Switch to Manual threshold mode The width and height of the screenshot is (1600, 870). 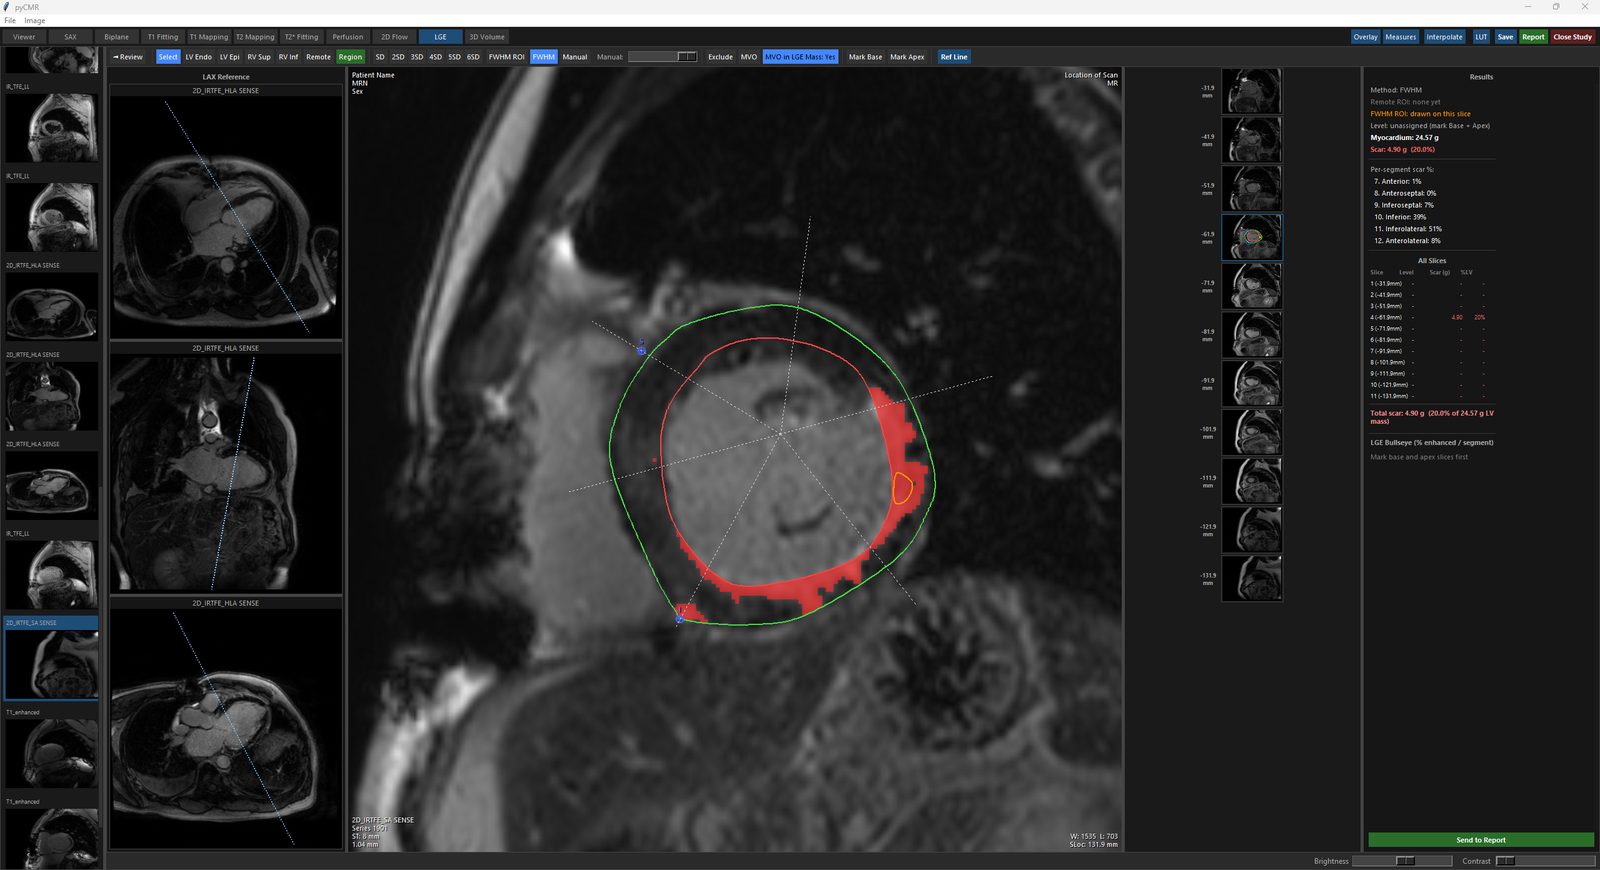pos(575,57)
